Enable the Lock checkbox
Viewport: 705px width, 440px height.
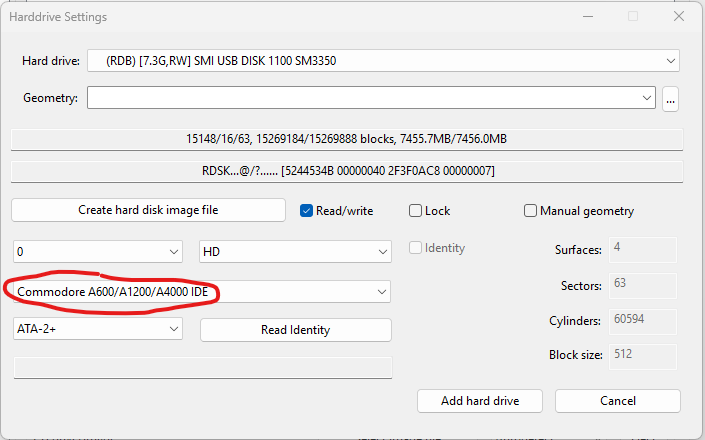(416, 211)
